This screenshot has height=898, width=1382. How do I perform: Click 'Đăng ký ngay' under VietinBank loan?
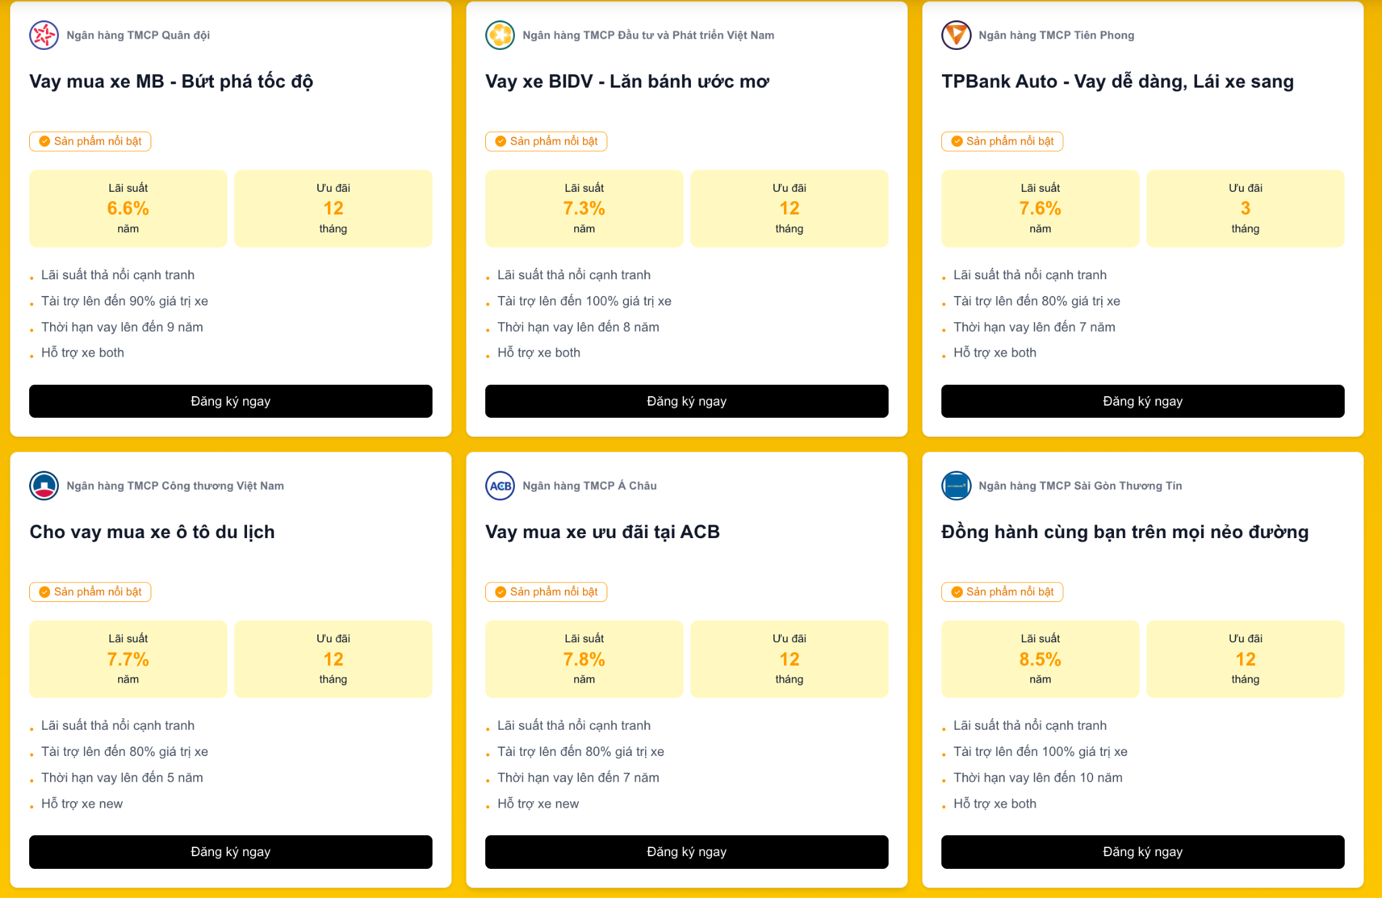click(231, 852)
